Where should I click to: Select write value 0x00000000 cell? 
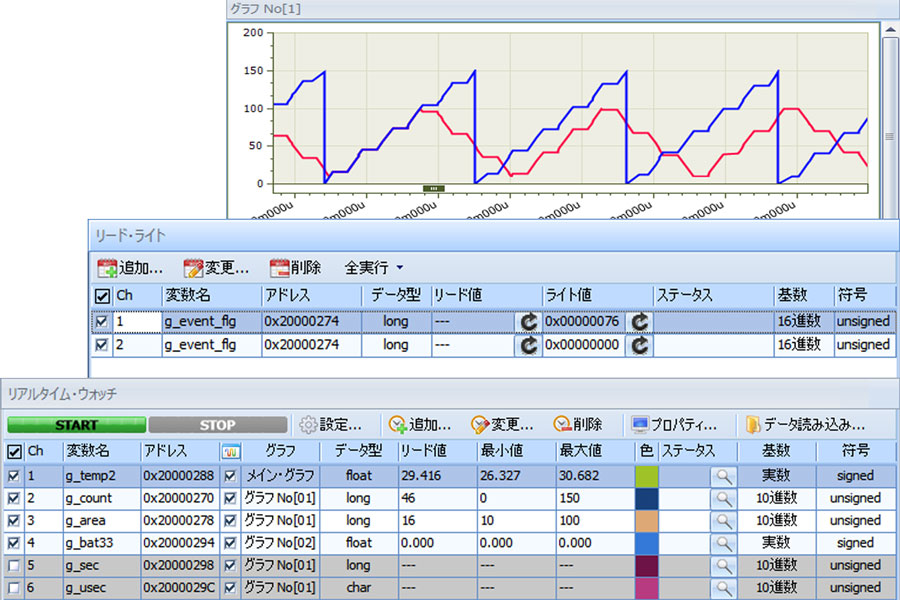tap(584, 345)
